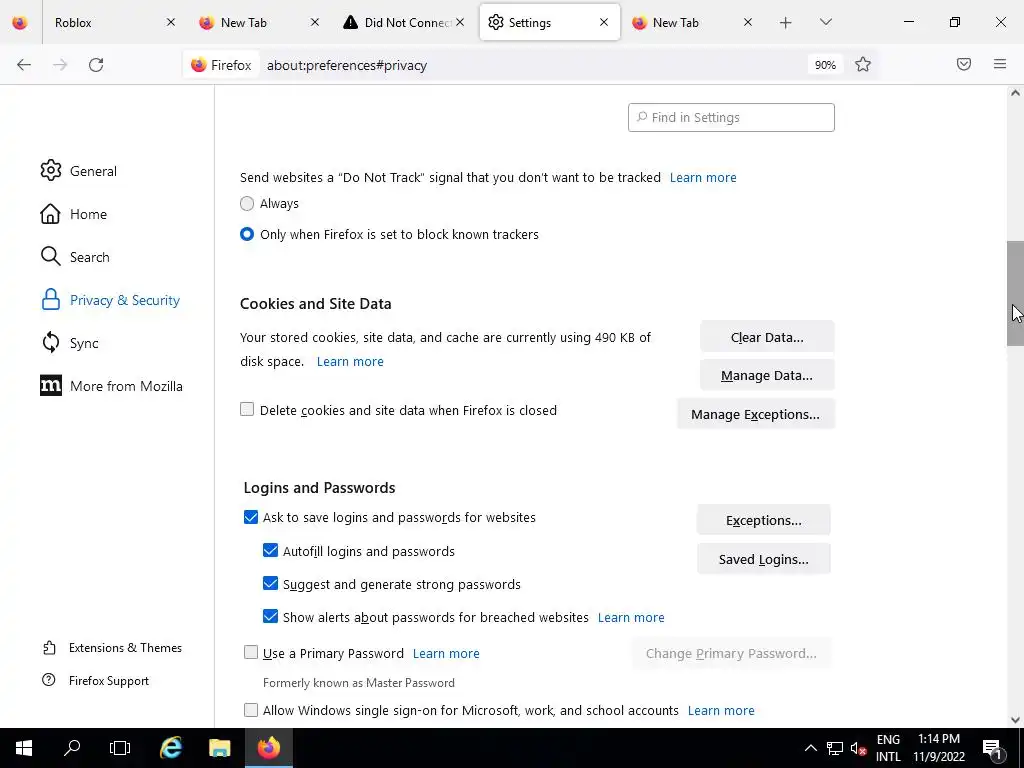Open Home settings category
This screenshot has width=1024, height=768.
(73, 214)
